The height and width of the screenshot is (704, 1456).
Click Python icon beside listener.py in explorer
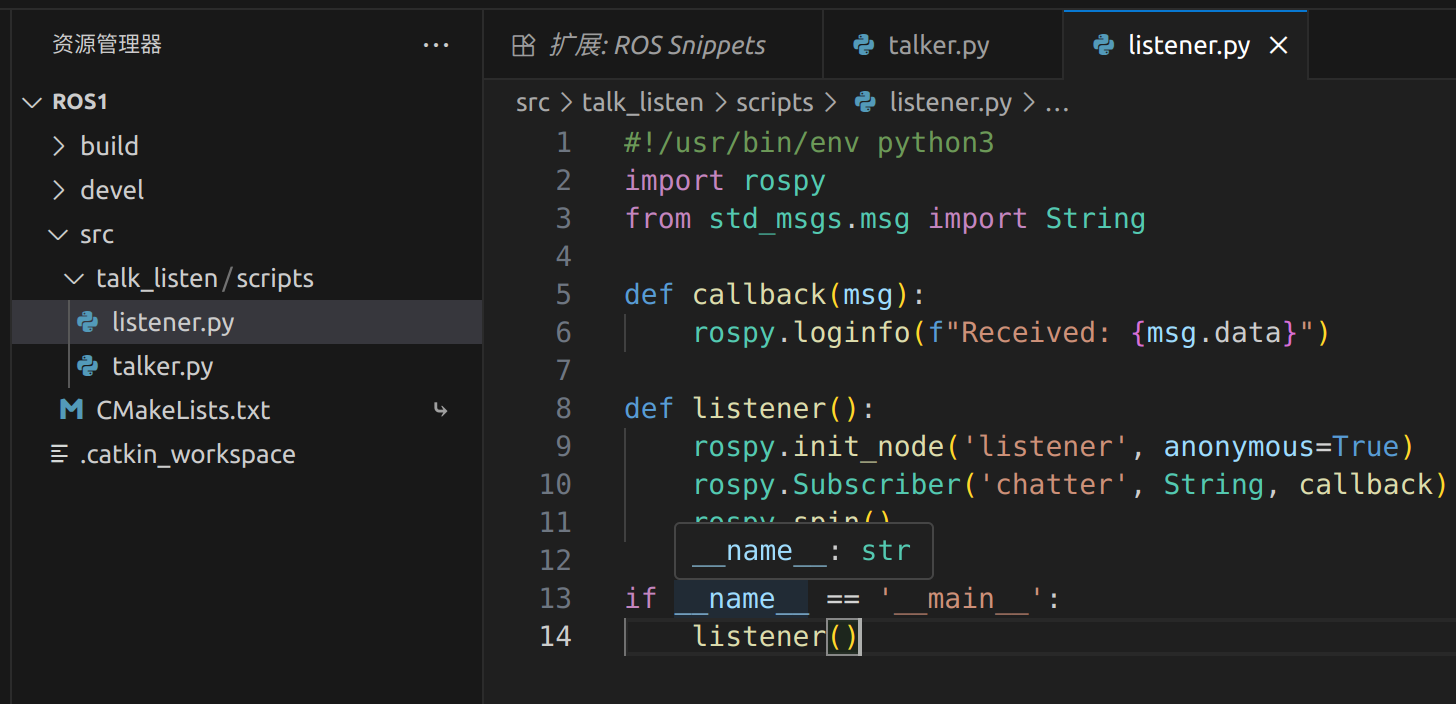[88, 322]
